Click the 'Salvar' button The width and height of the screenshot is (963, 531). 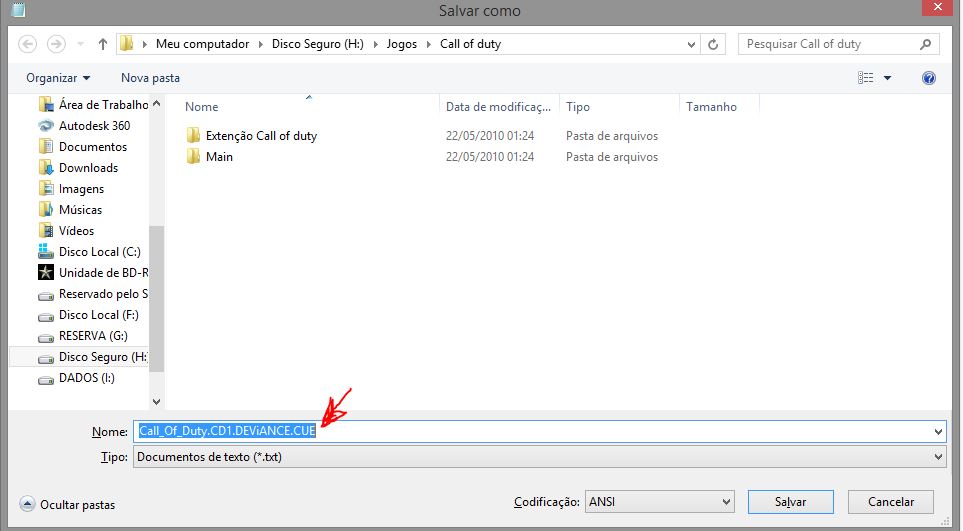(790, 502)
